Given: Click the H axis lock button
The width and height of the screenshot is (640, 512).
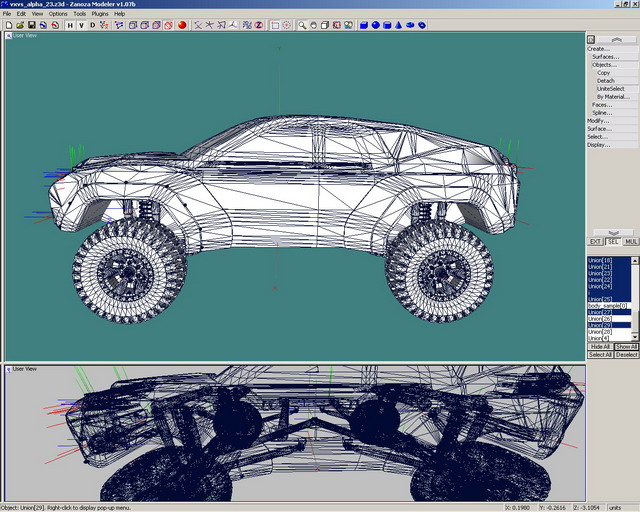Looking at the screenshot, I should [70, 25].
